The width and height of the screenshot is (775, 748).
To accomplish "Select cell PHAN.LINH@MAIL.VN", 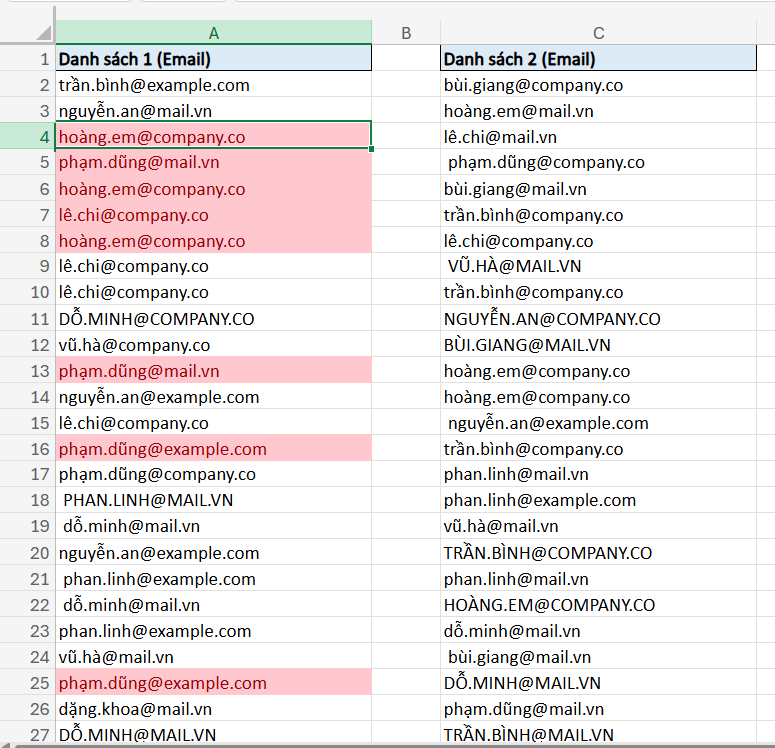I will tap(214, 500).
